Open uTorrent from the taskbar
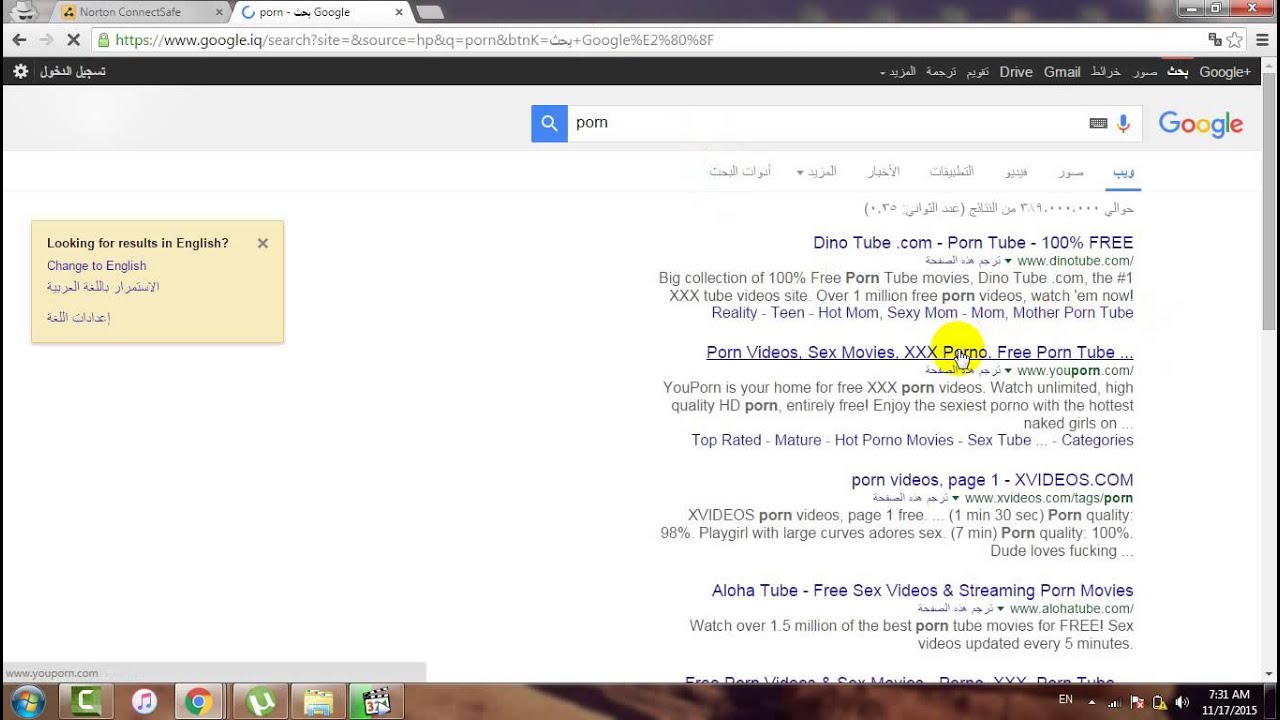This screenshot has height=720, width=1280. tap(259, 701)
